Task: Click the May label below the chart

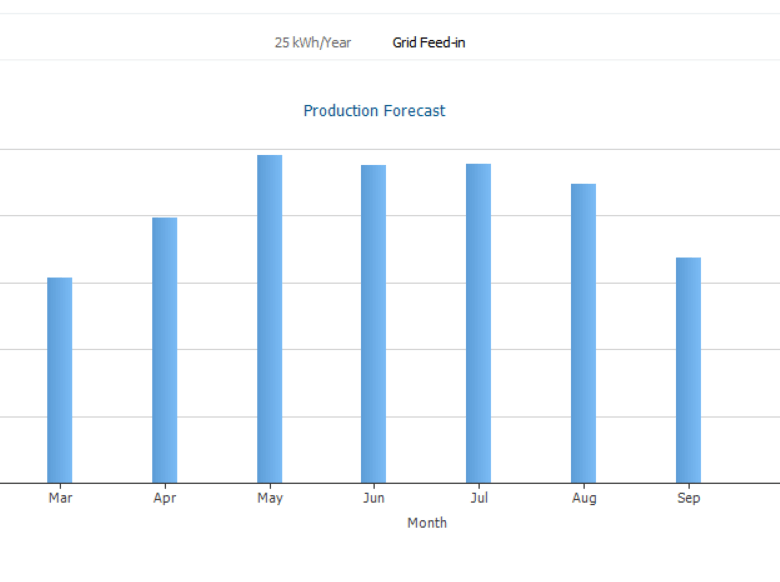Action: (x=270, y=498)
